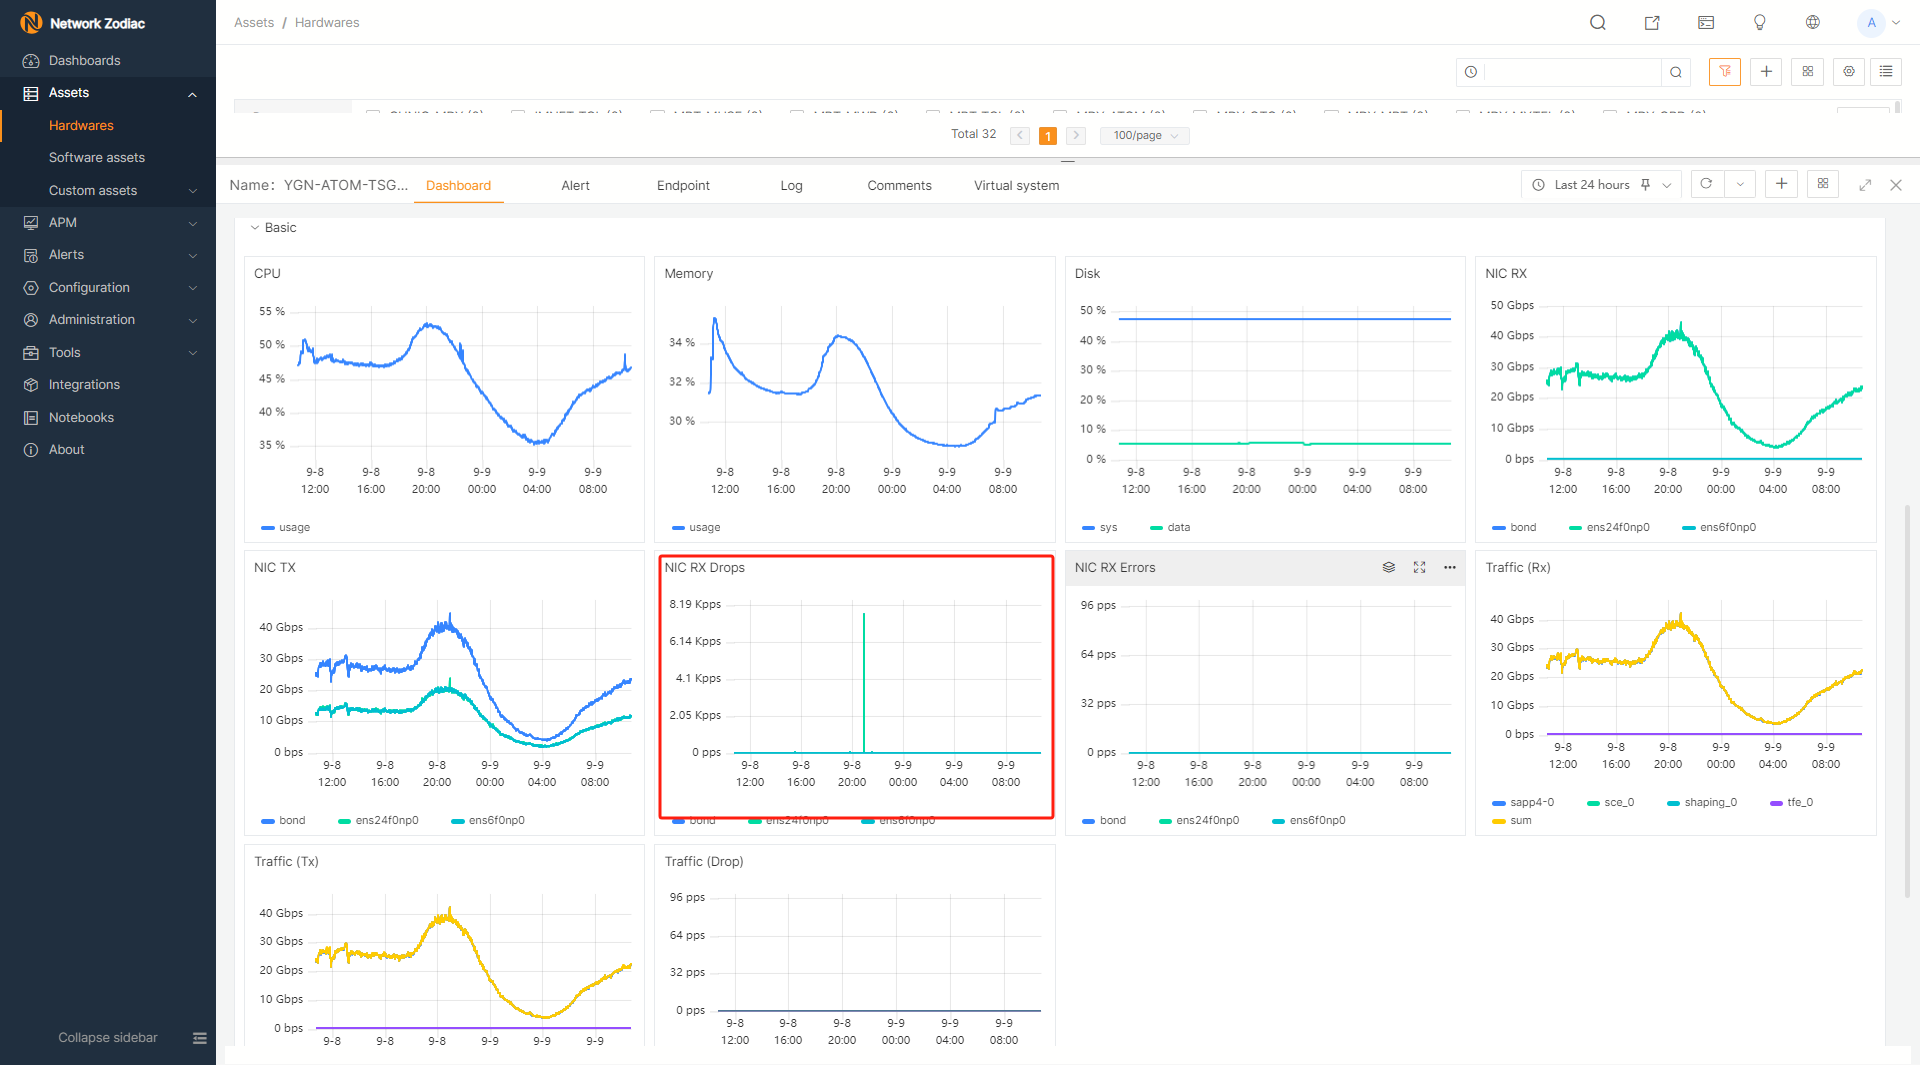Open the Endpoint tab

click(x=683, y=185)
